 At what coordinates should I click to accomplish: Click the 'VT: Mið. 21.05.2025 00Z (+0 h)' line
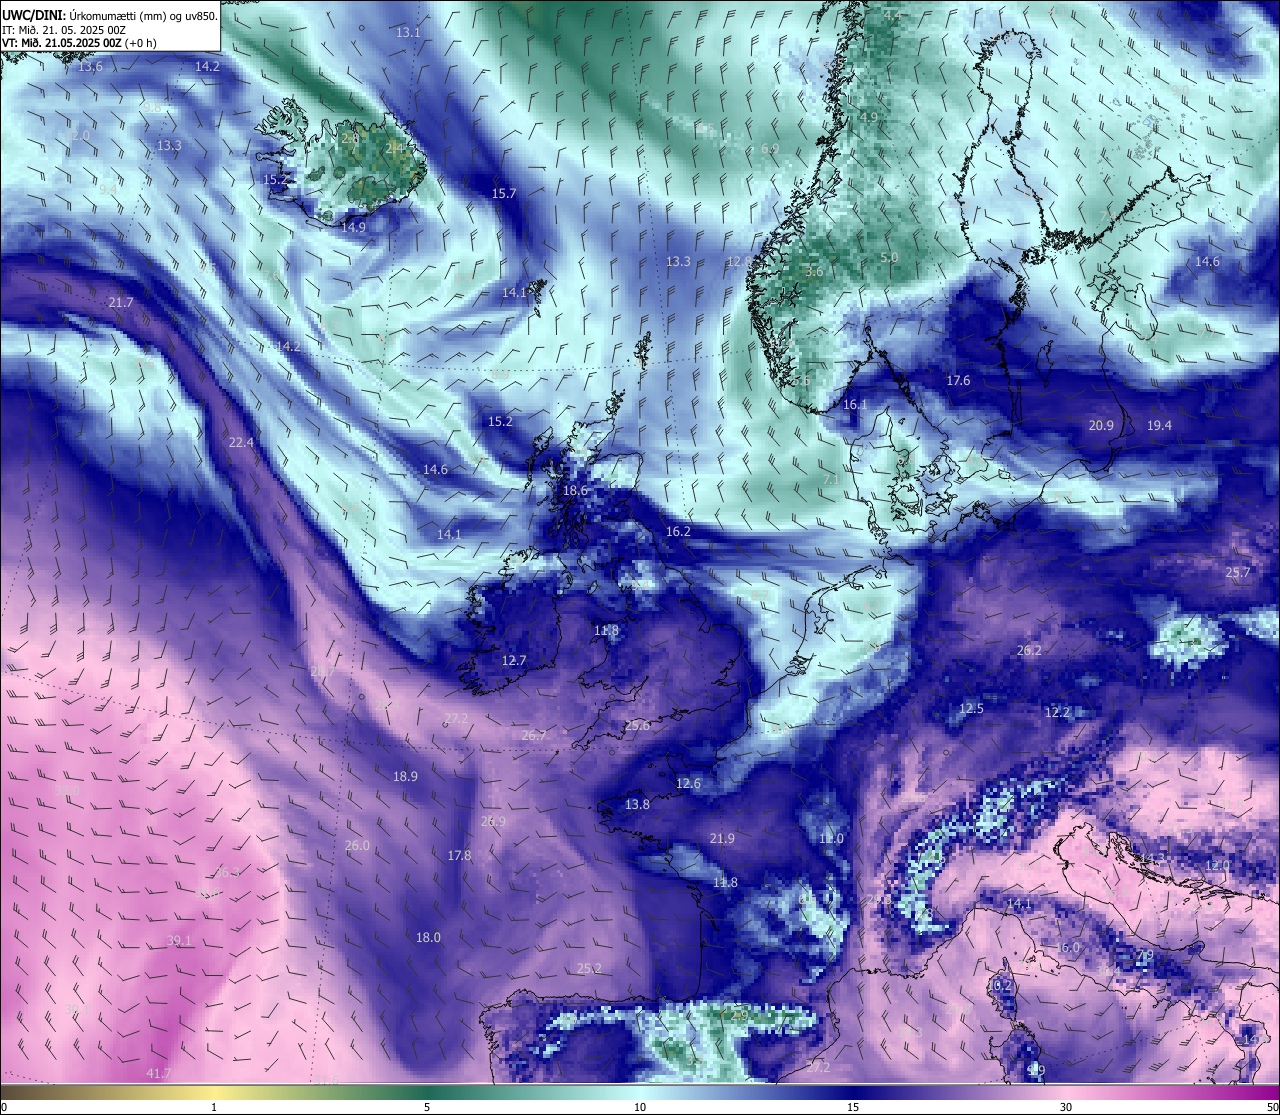coord(79,43)
